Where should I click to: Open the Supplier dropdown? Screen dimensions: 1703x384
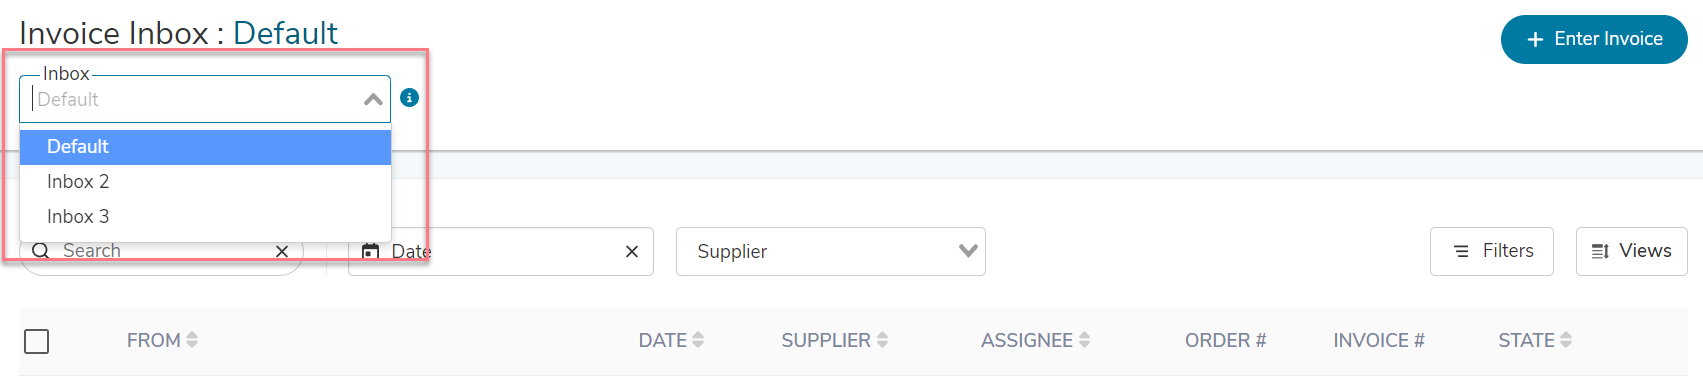831,251
